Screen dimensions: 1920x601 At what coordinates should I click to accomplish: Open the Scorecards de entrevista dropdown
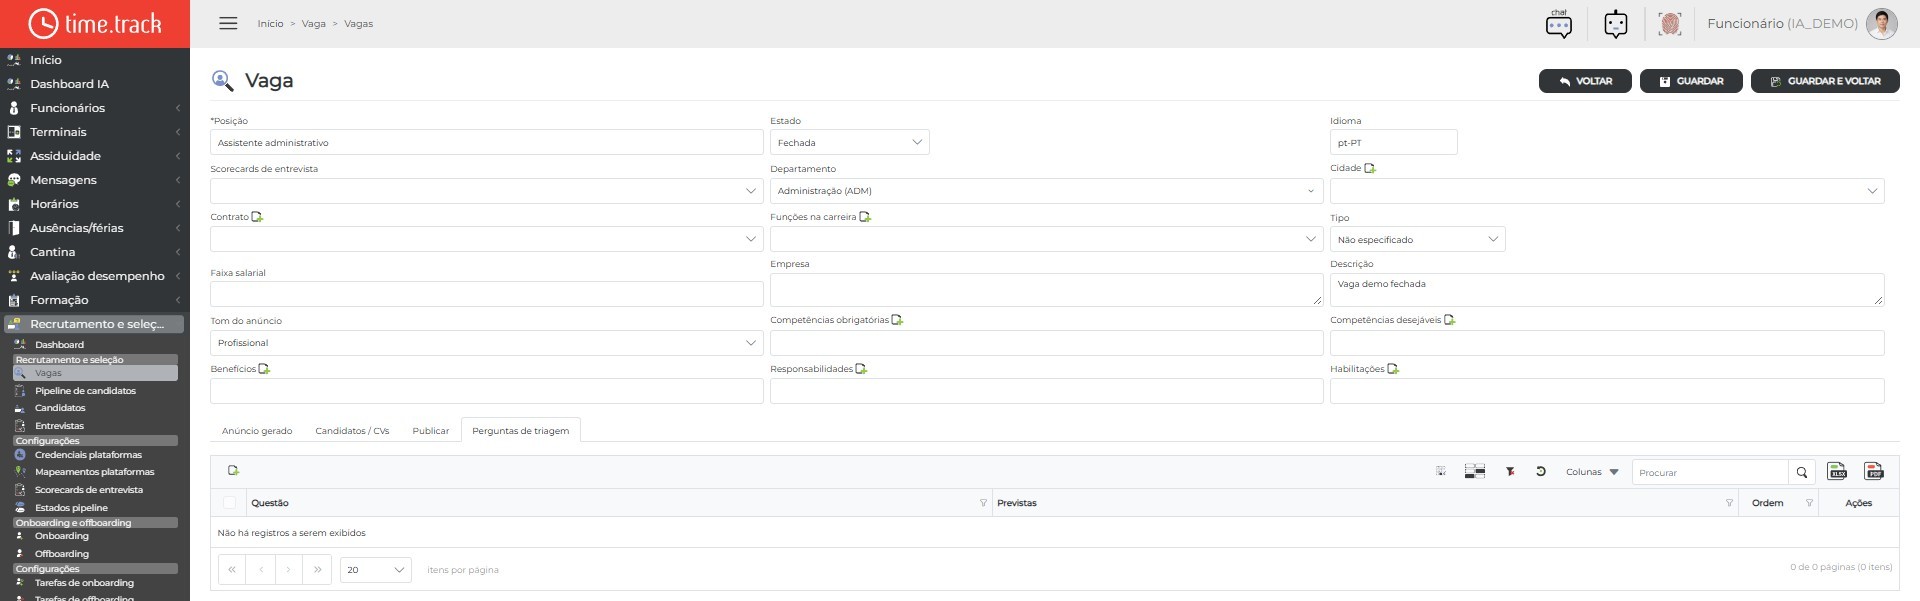[487, 191]
